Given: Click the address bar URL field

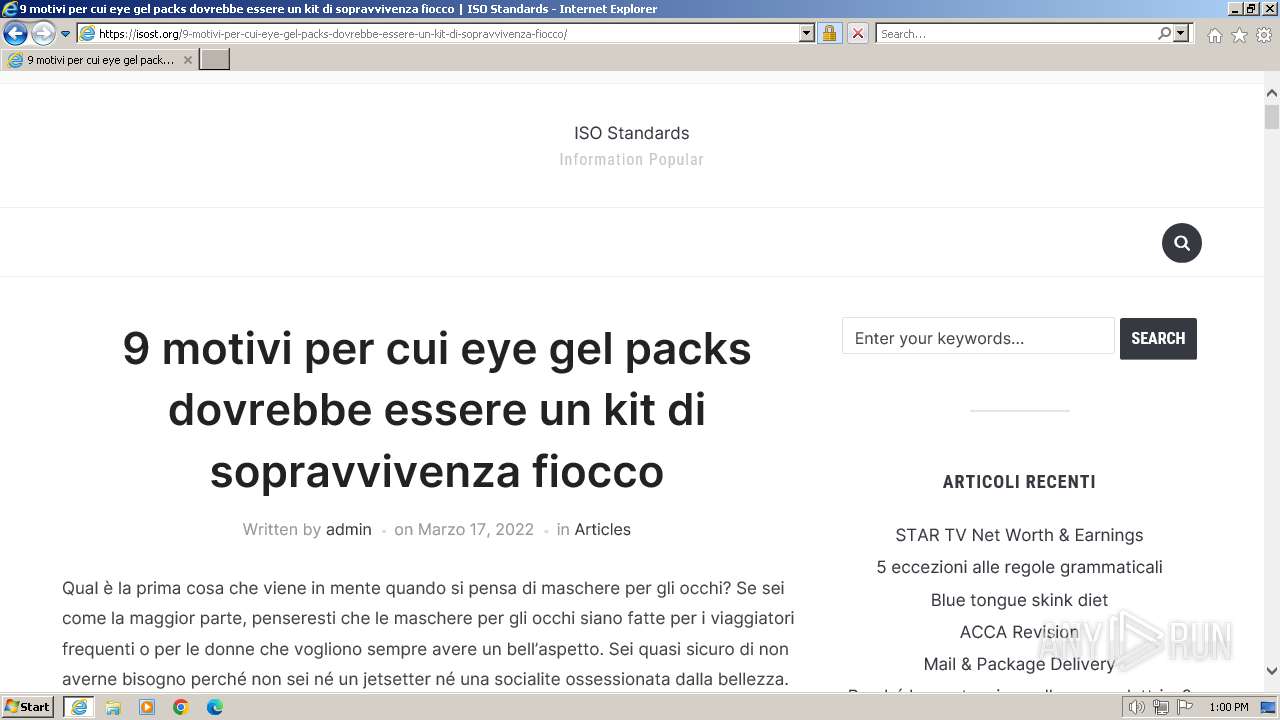Looking at the screenshot, I should click(x=438, y=34).
